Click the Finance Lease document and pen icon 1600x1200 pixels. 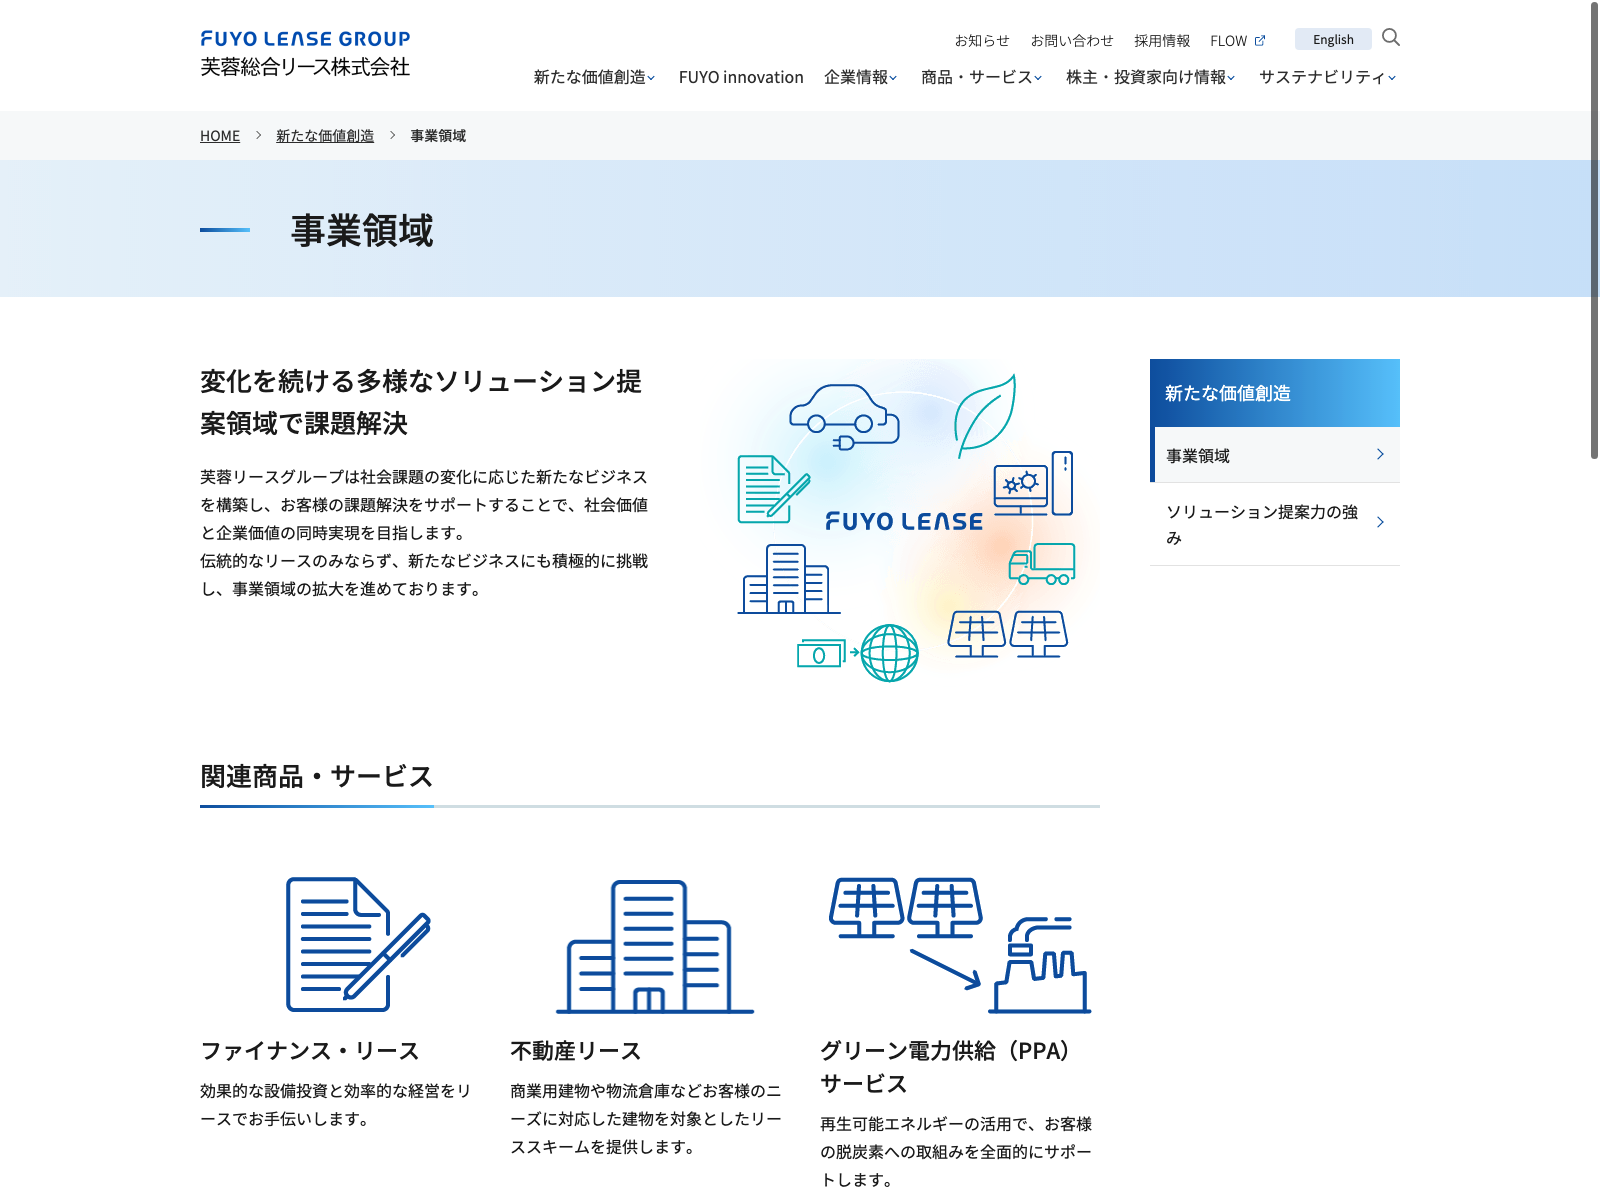(x=357, y=944)
